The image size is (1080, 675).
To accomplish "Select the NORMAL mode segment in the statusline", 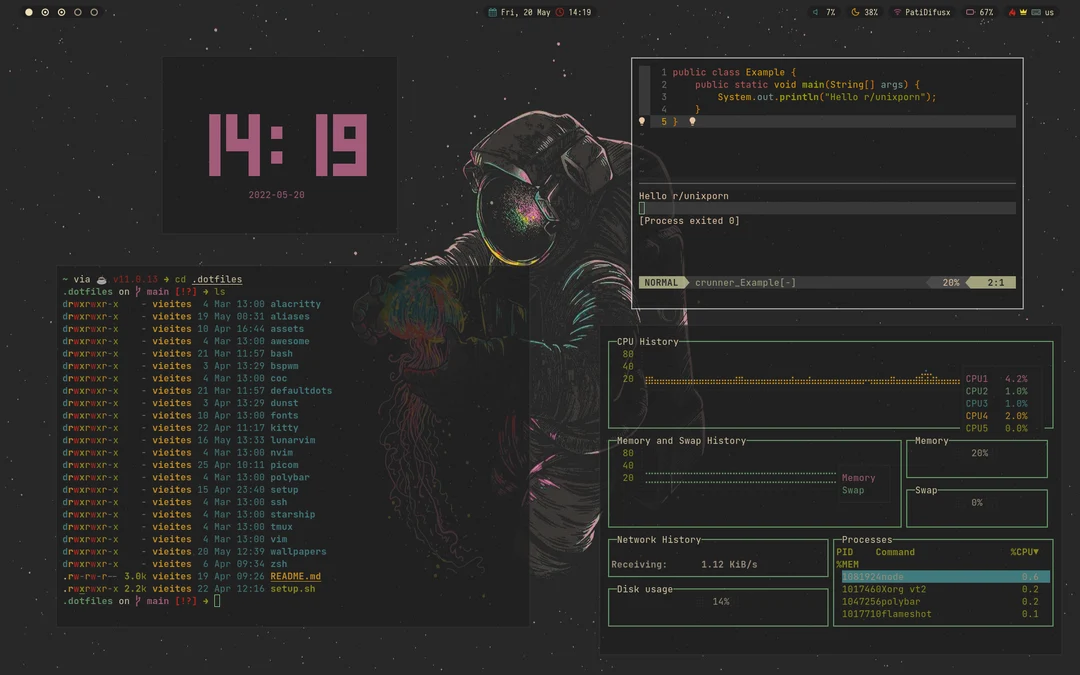I will (x=662, y=282).
